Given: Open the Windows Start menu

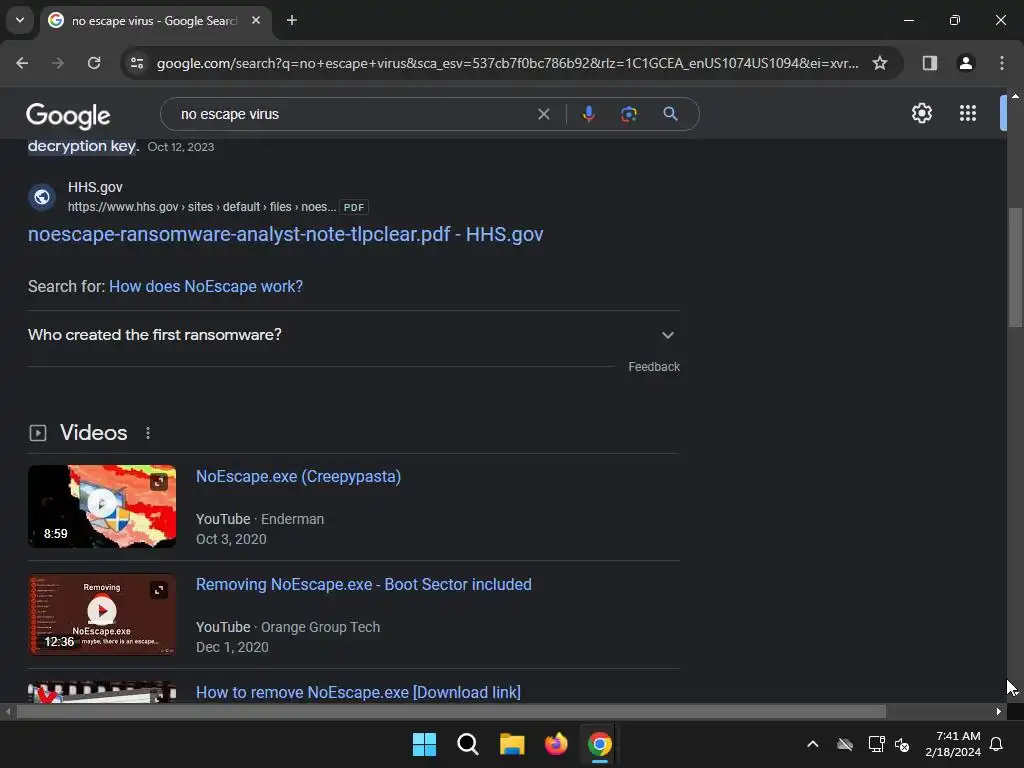Looking at the screenshot, I should (424, 744).
